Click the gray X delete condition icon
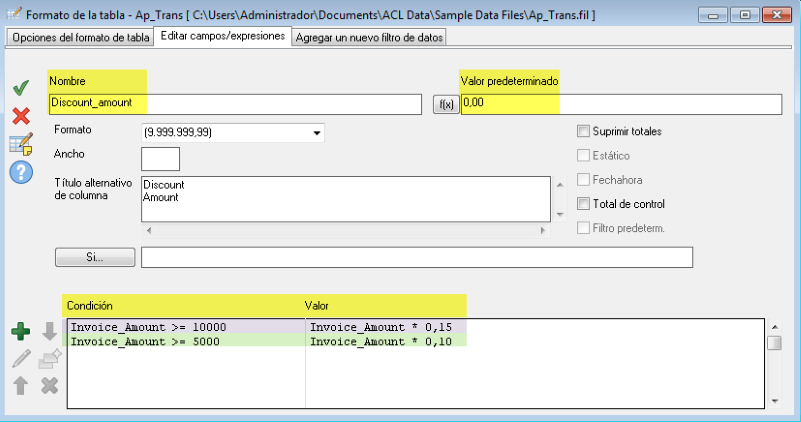 pos(49,385)
